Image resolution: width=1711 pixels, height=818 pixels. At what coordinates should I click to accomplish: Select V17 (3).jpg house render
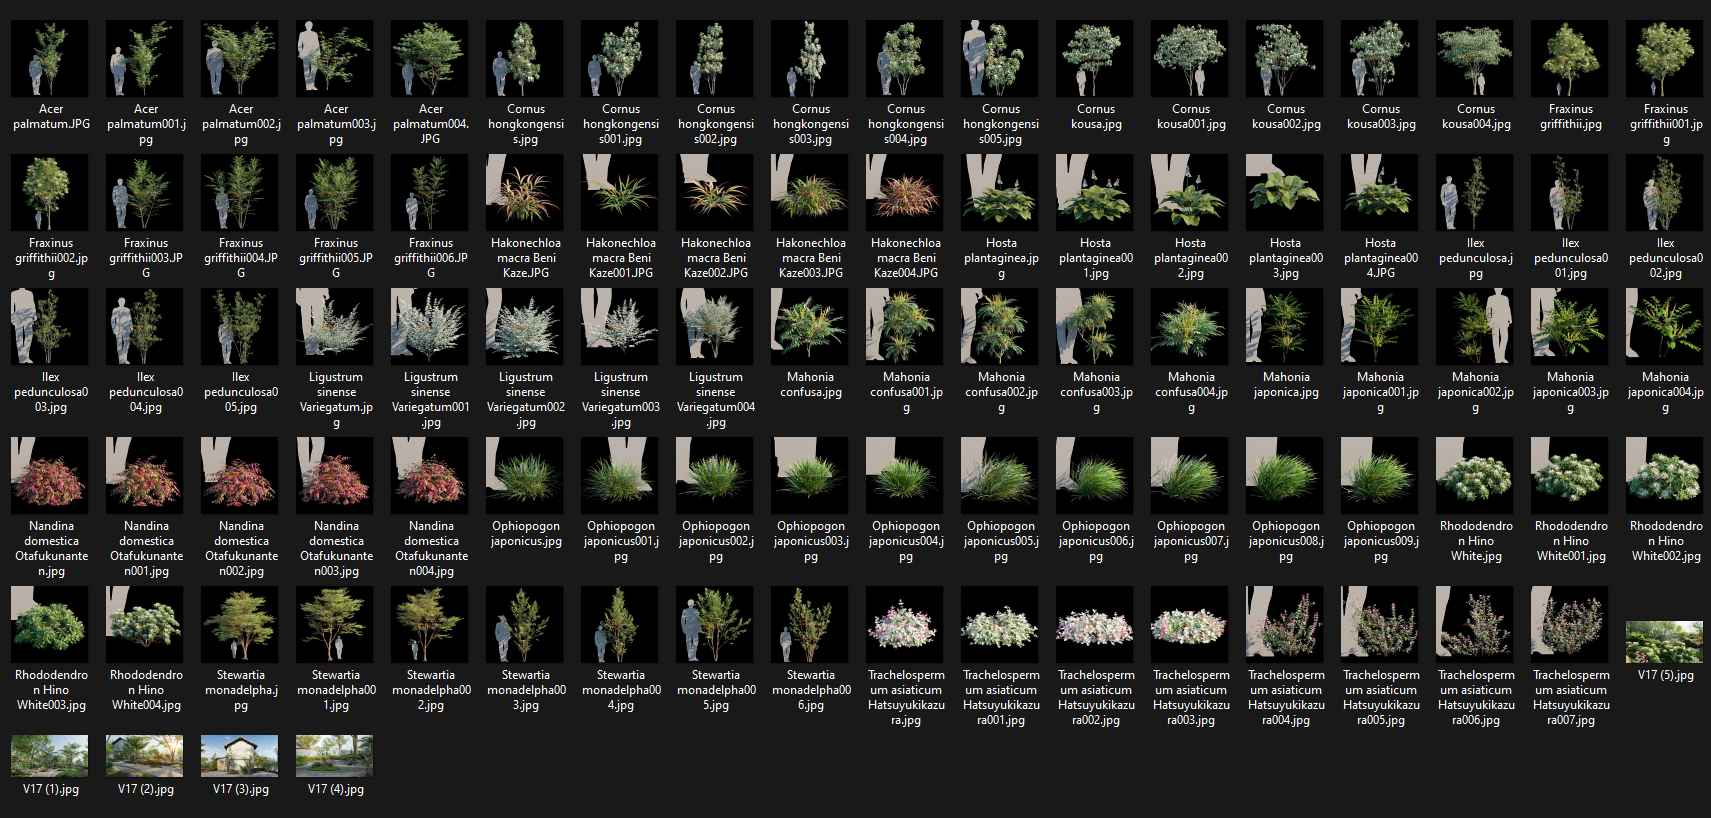pos(240,756)
